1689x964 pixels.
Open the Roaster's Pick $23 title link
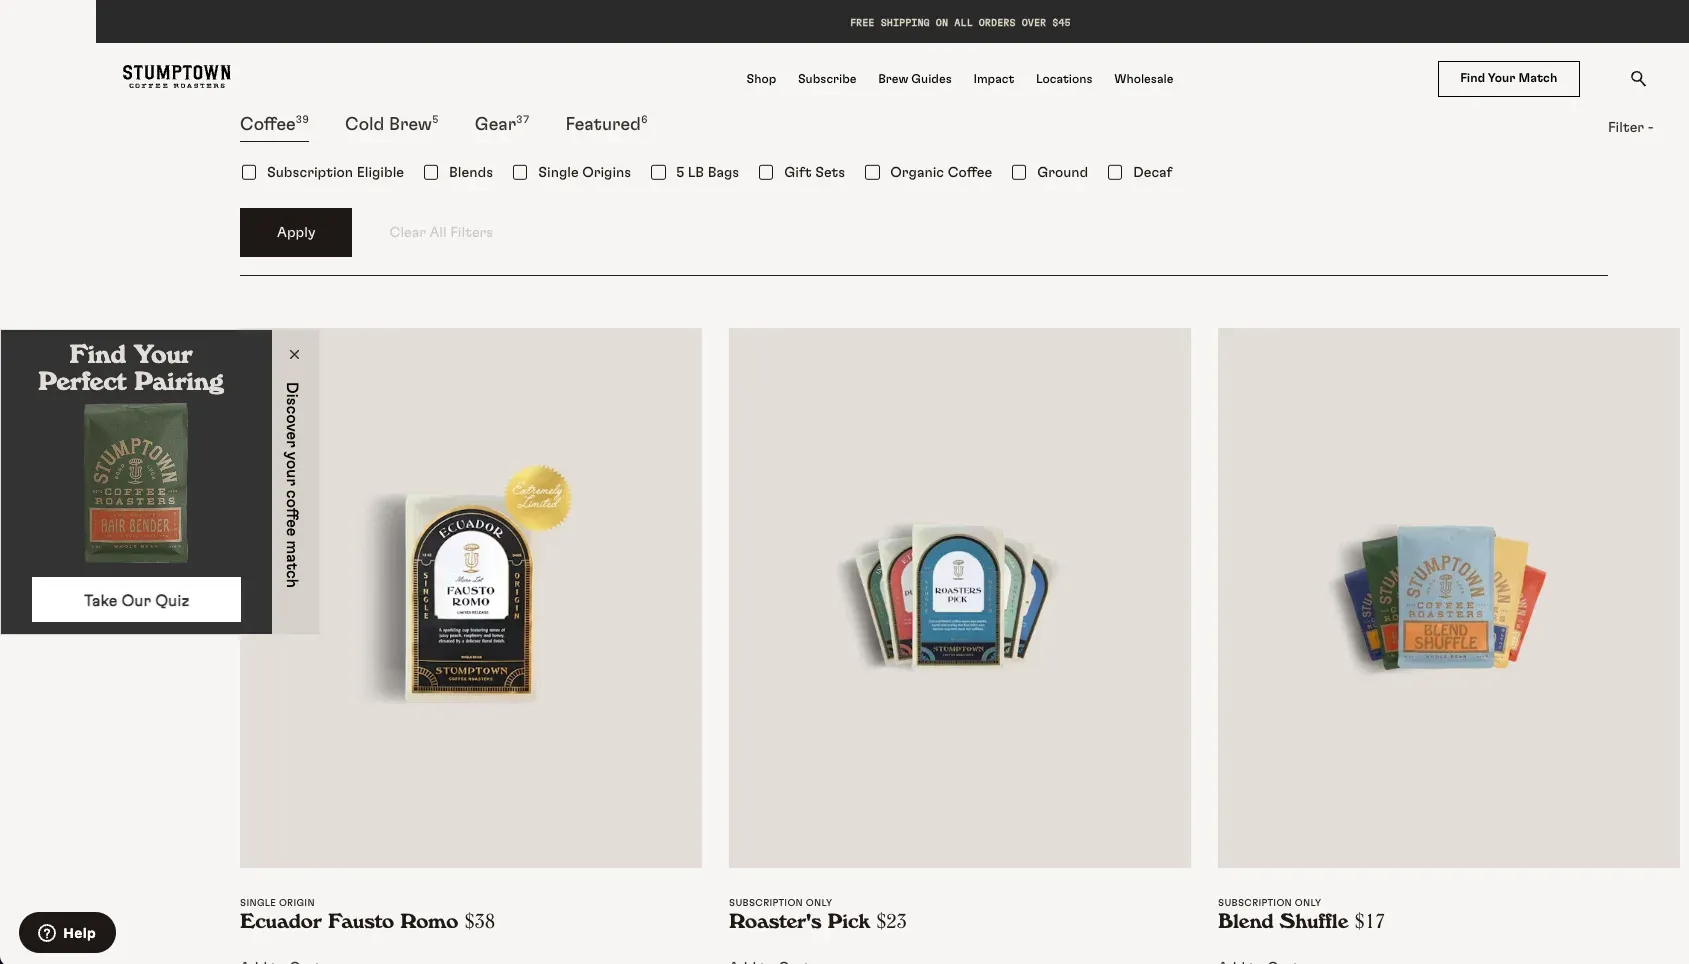[818, 921]
